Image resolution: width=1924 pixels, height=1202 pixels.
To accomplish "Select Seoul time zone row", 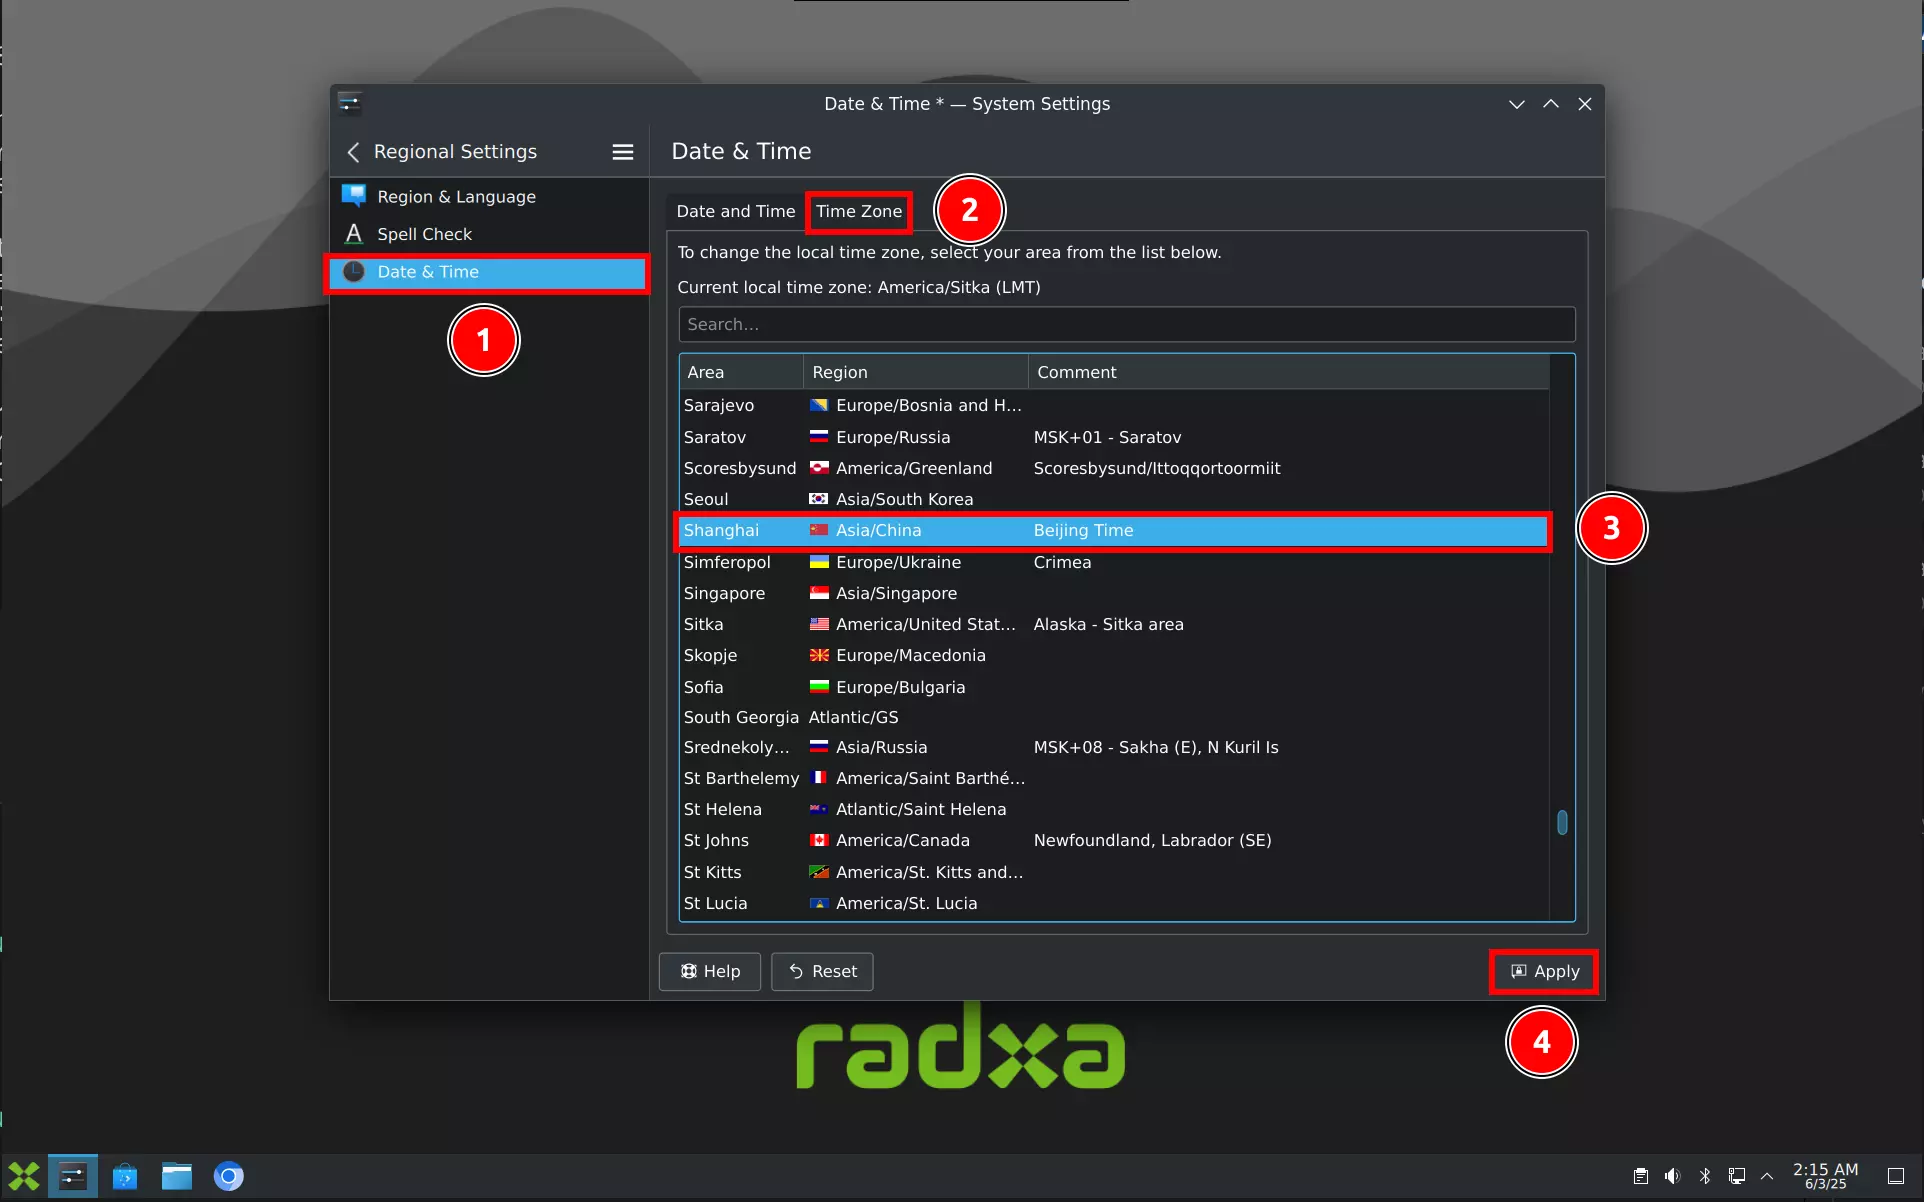I will click(x=1114, y=499).
